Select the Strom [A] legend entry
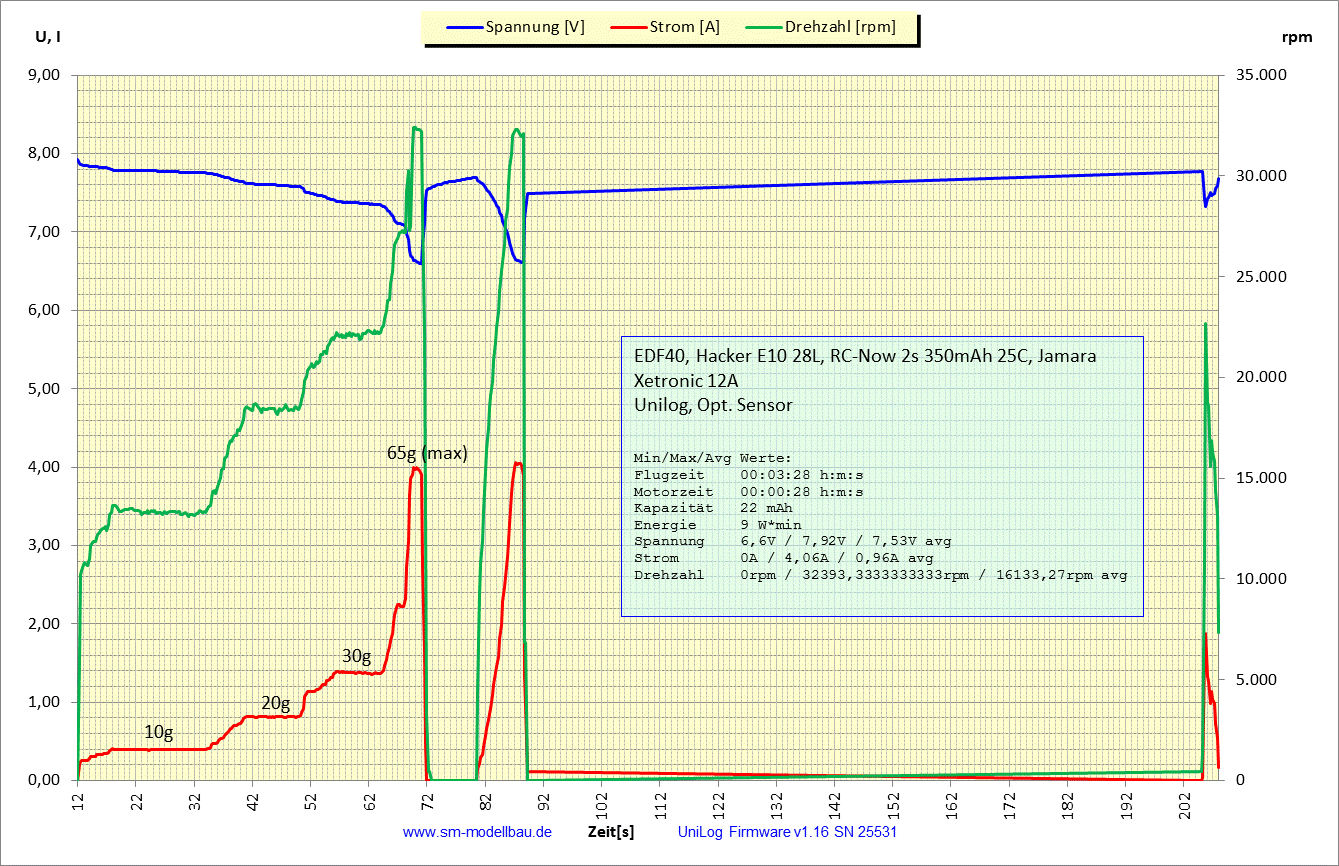The height and width of the screenshot is (866, 1339). pyautogui.click(x=685, y=28)
